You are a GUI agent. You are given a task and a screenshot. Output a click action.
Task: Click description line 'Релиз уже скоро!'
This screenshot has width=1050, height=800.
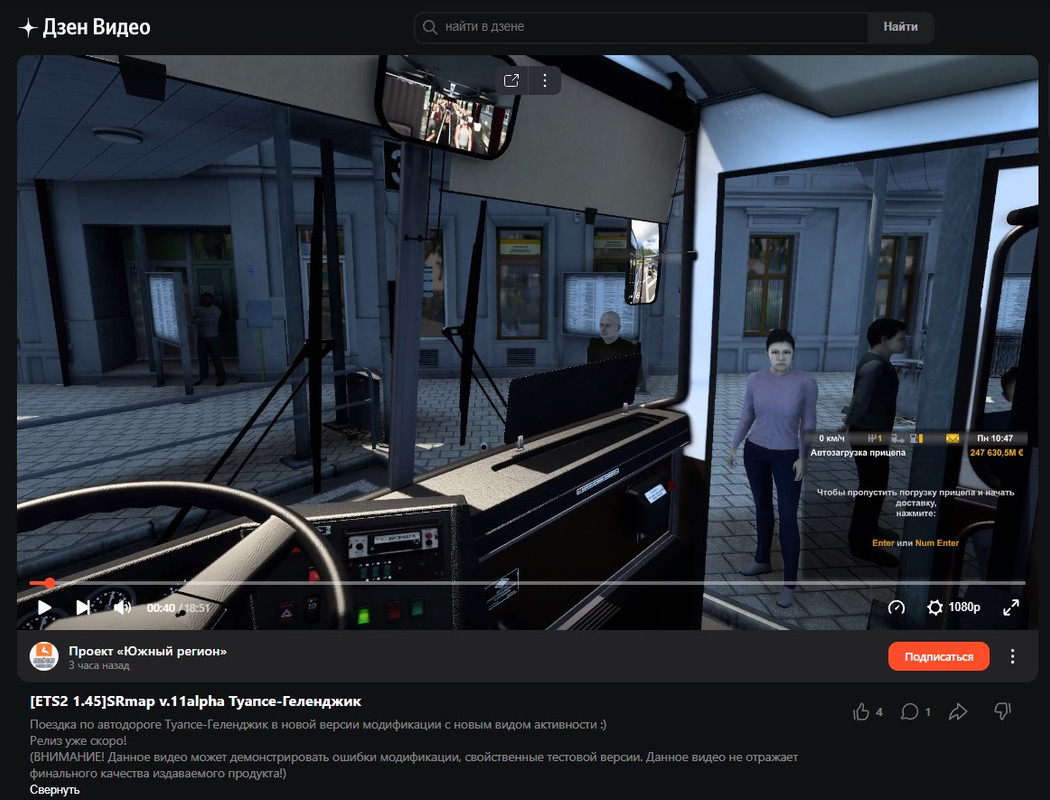[78, 740]
